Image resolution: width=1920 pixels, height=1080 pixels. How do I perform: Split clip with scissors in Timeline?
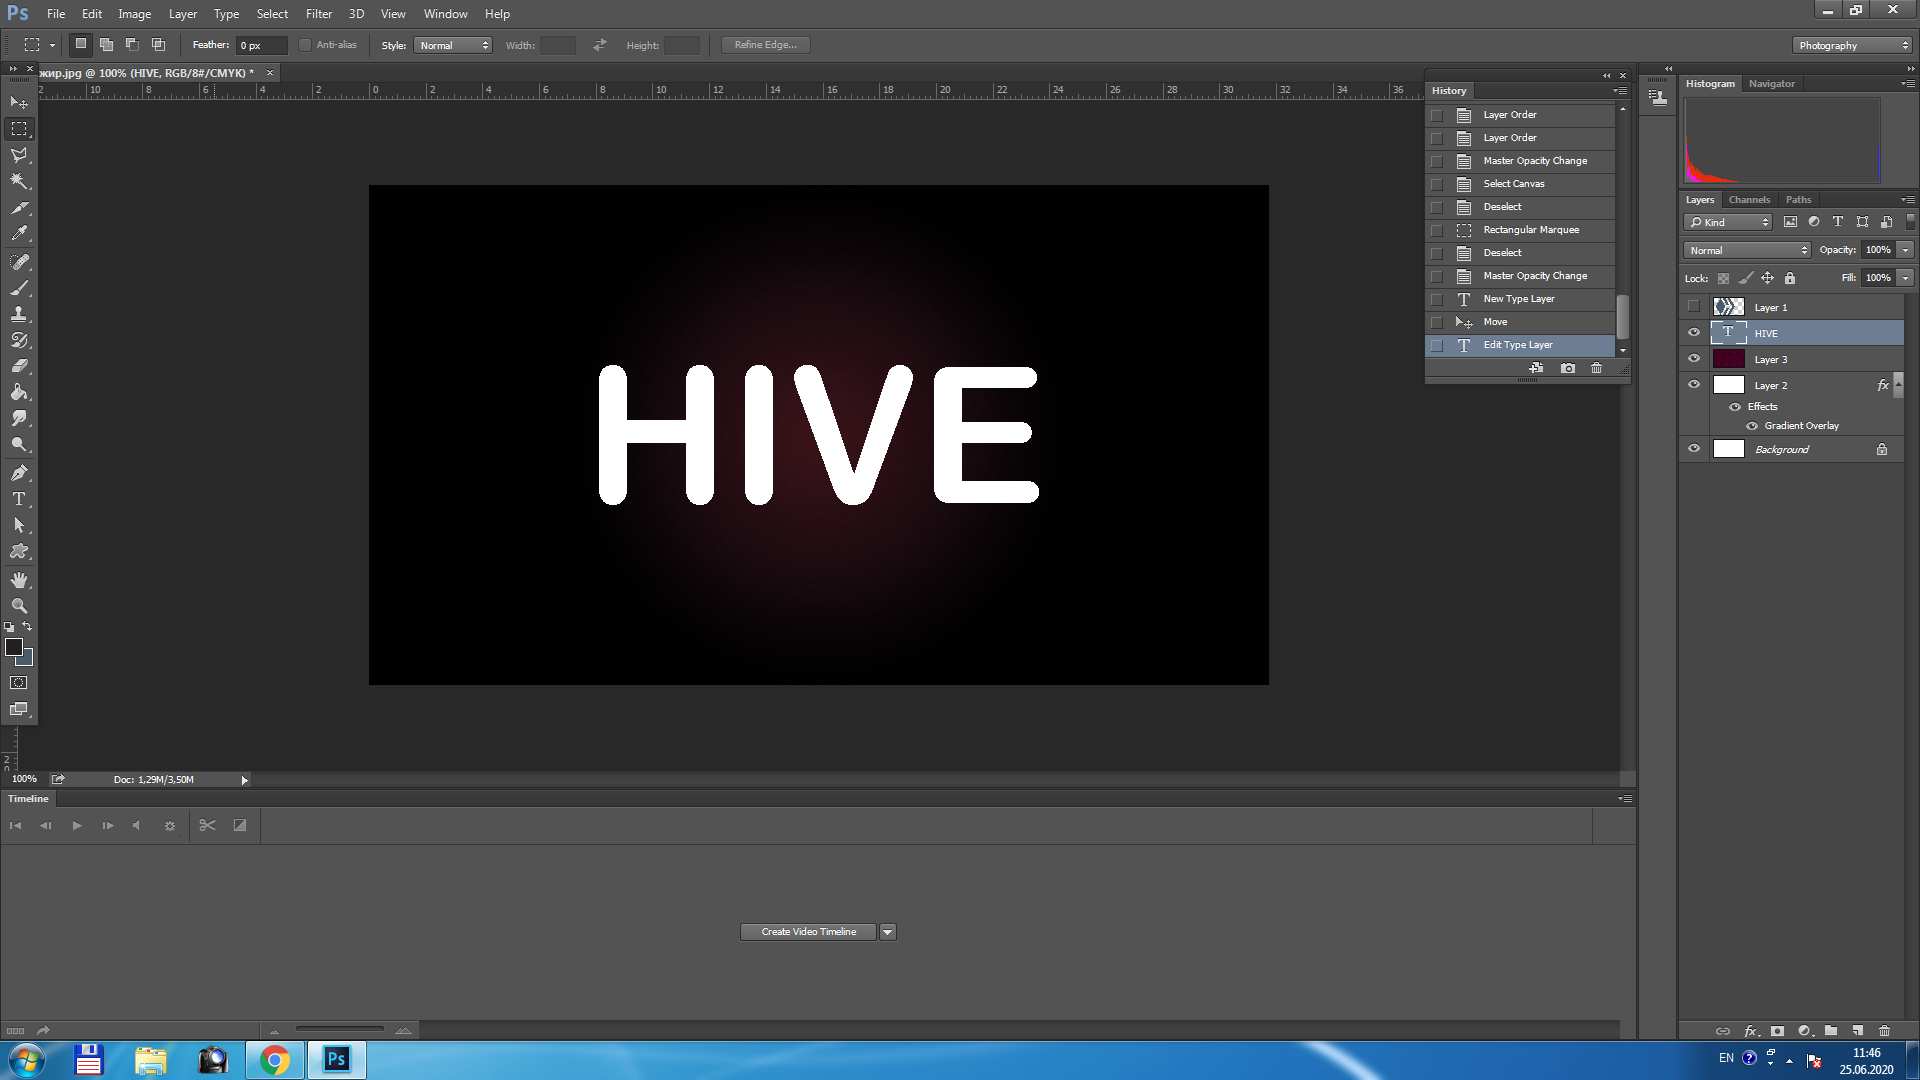207,825
